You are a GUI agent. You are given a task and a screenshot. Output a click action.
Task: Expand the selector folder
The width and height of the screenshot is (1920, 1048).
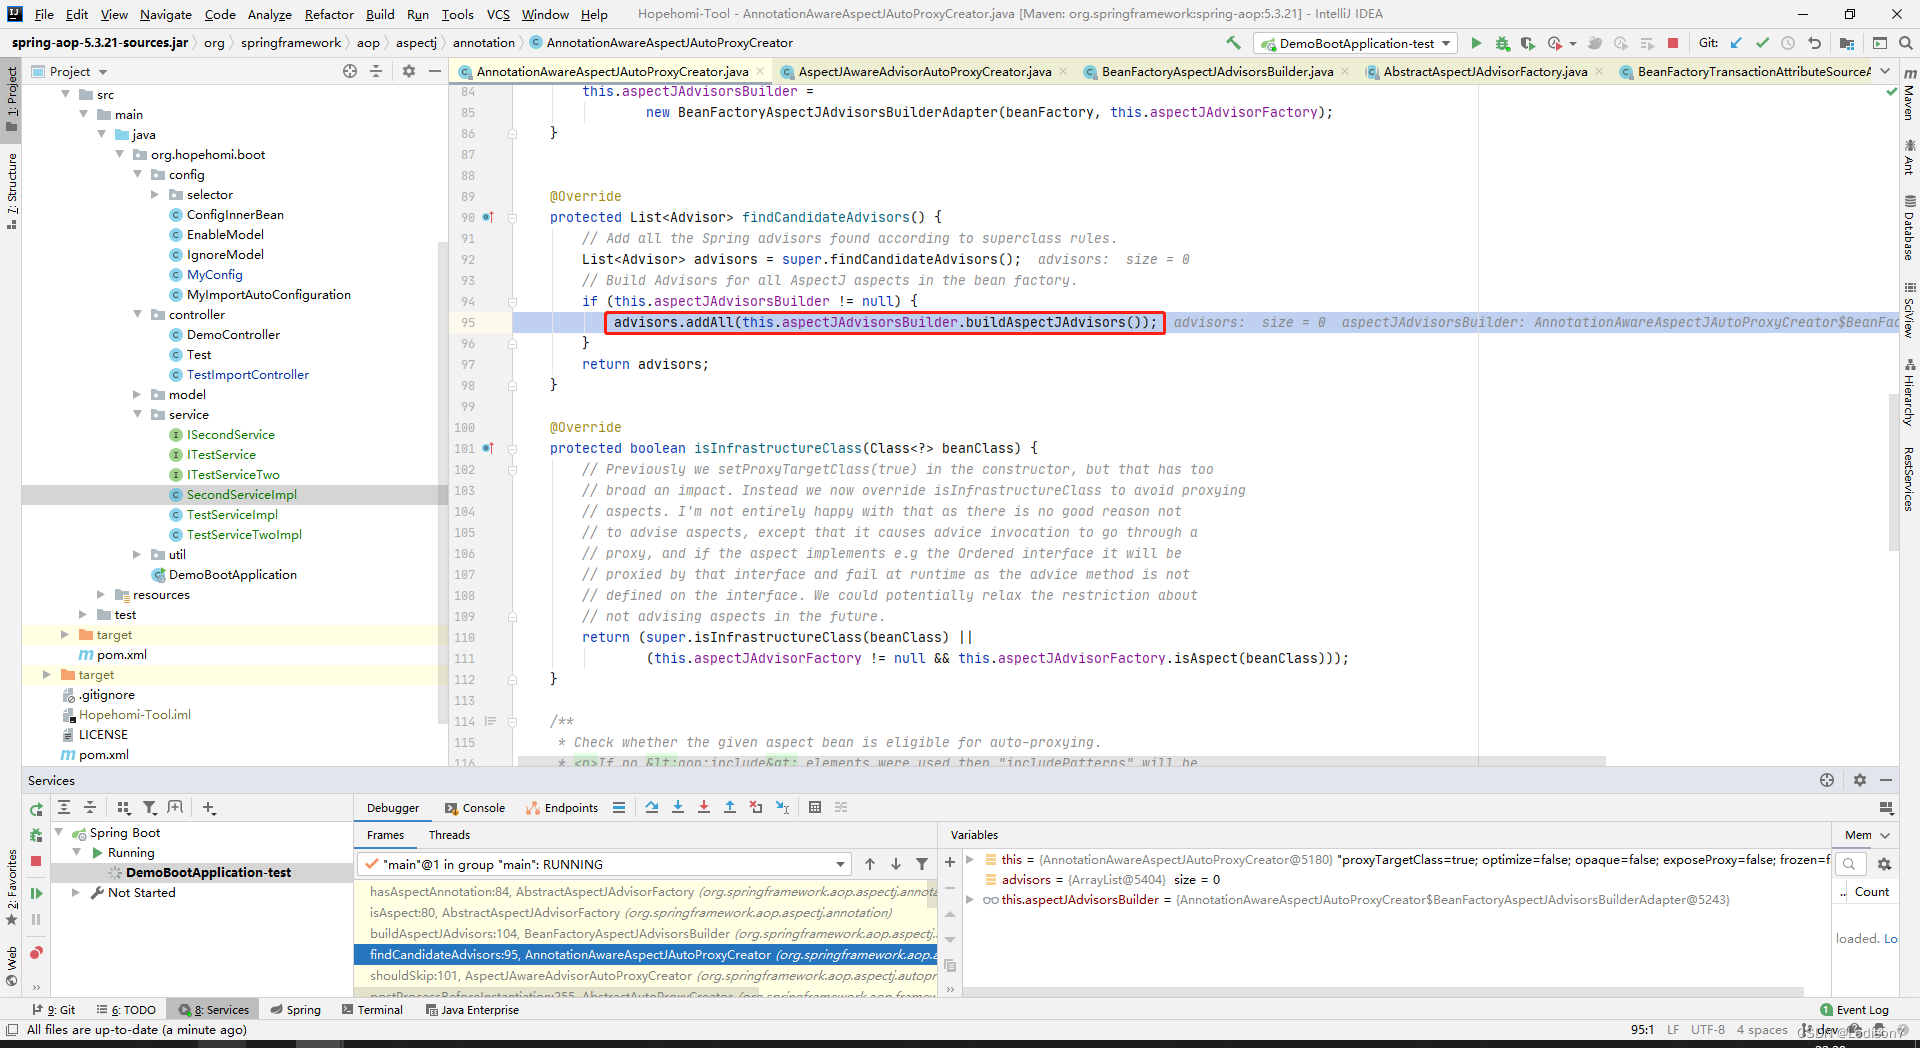155,194
